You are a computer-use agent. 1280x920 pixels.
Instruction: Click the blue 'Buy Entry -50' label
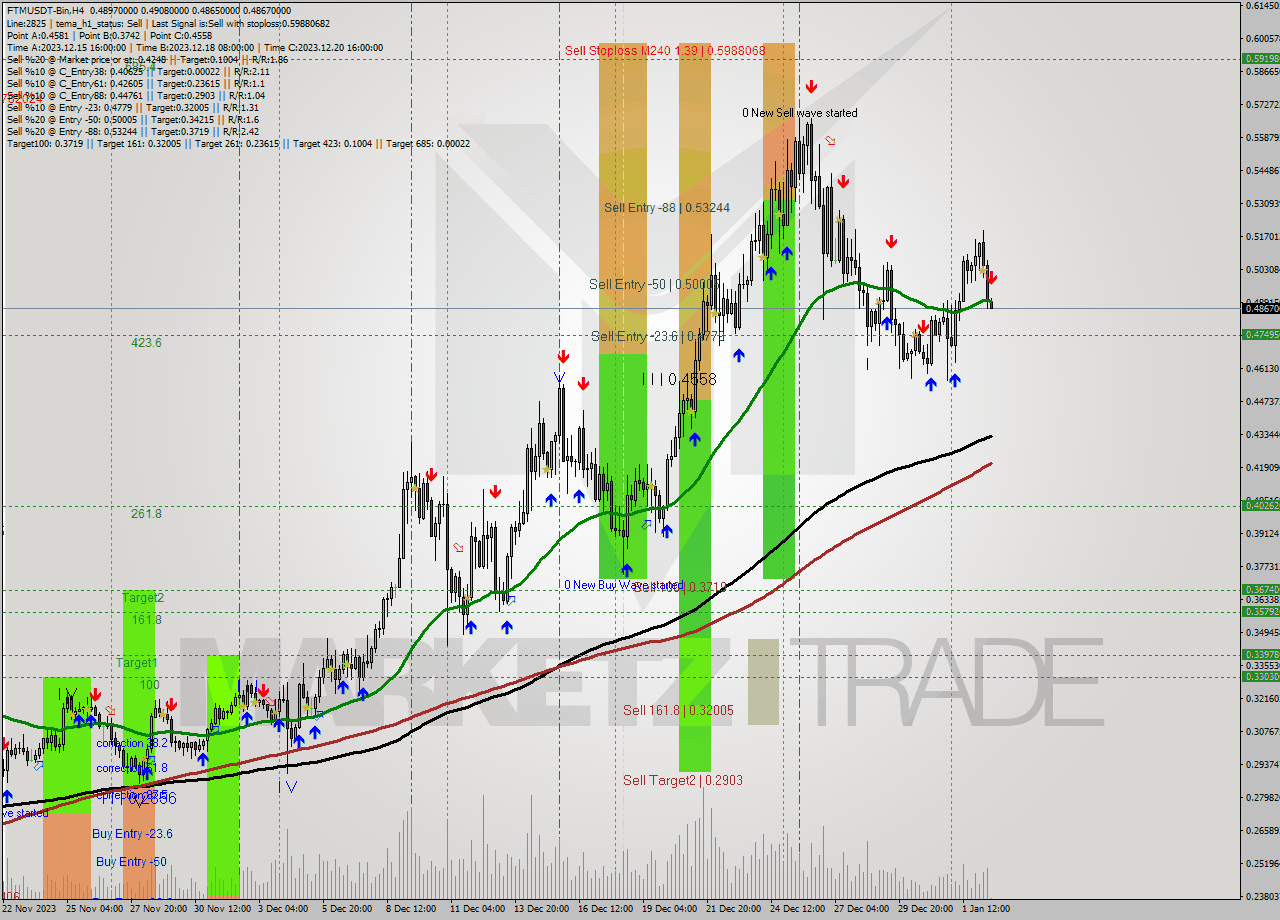pos(131,862)
